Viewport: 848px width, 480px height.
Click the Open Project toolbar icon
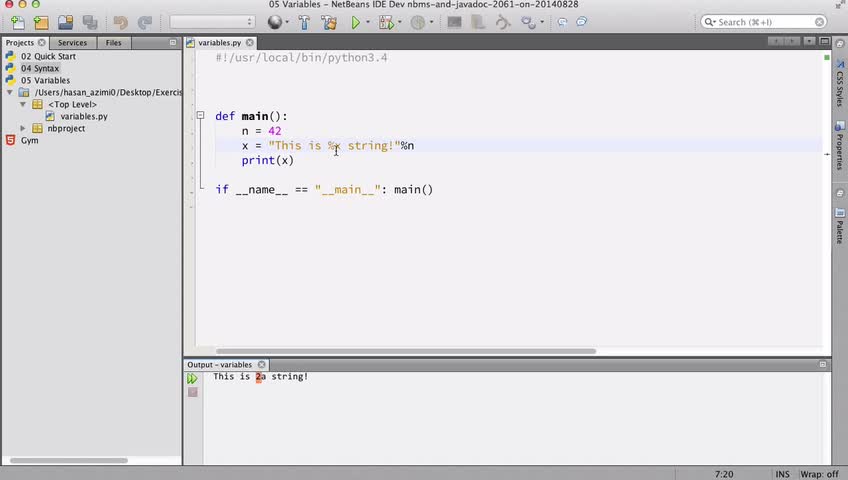click(65, 22)
